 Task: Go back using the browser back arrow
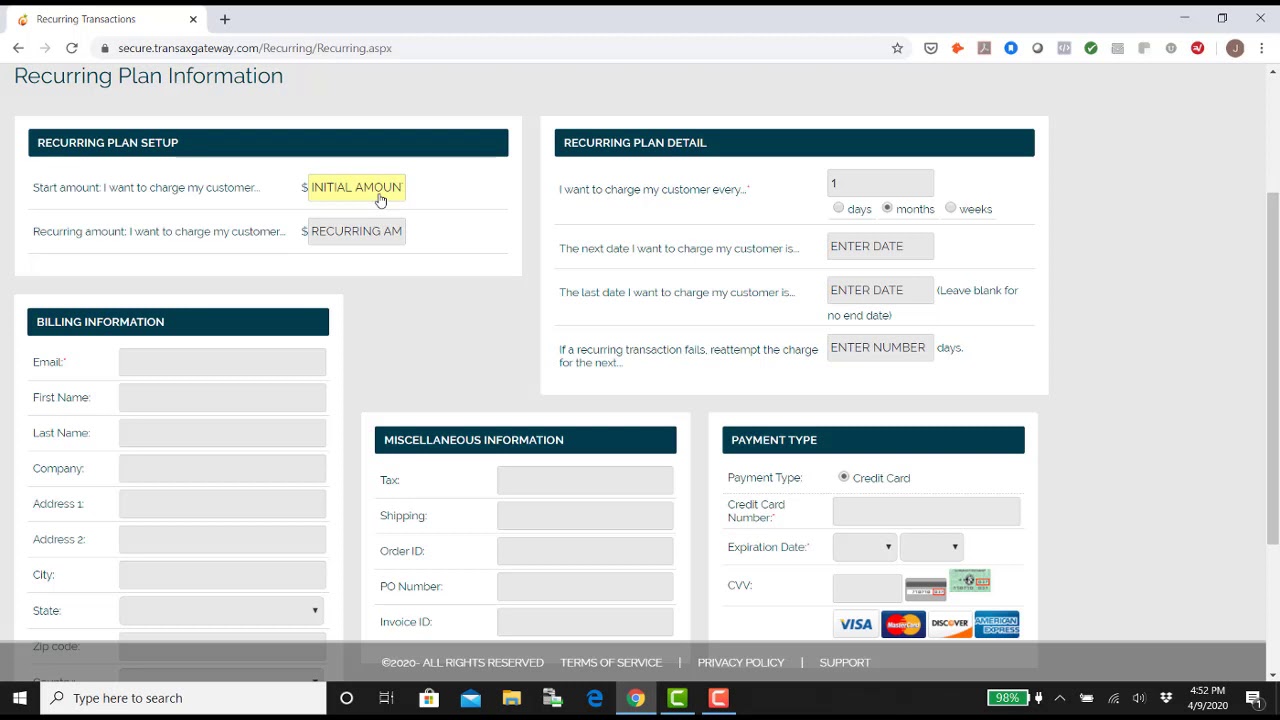[x=19, y=48]
